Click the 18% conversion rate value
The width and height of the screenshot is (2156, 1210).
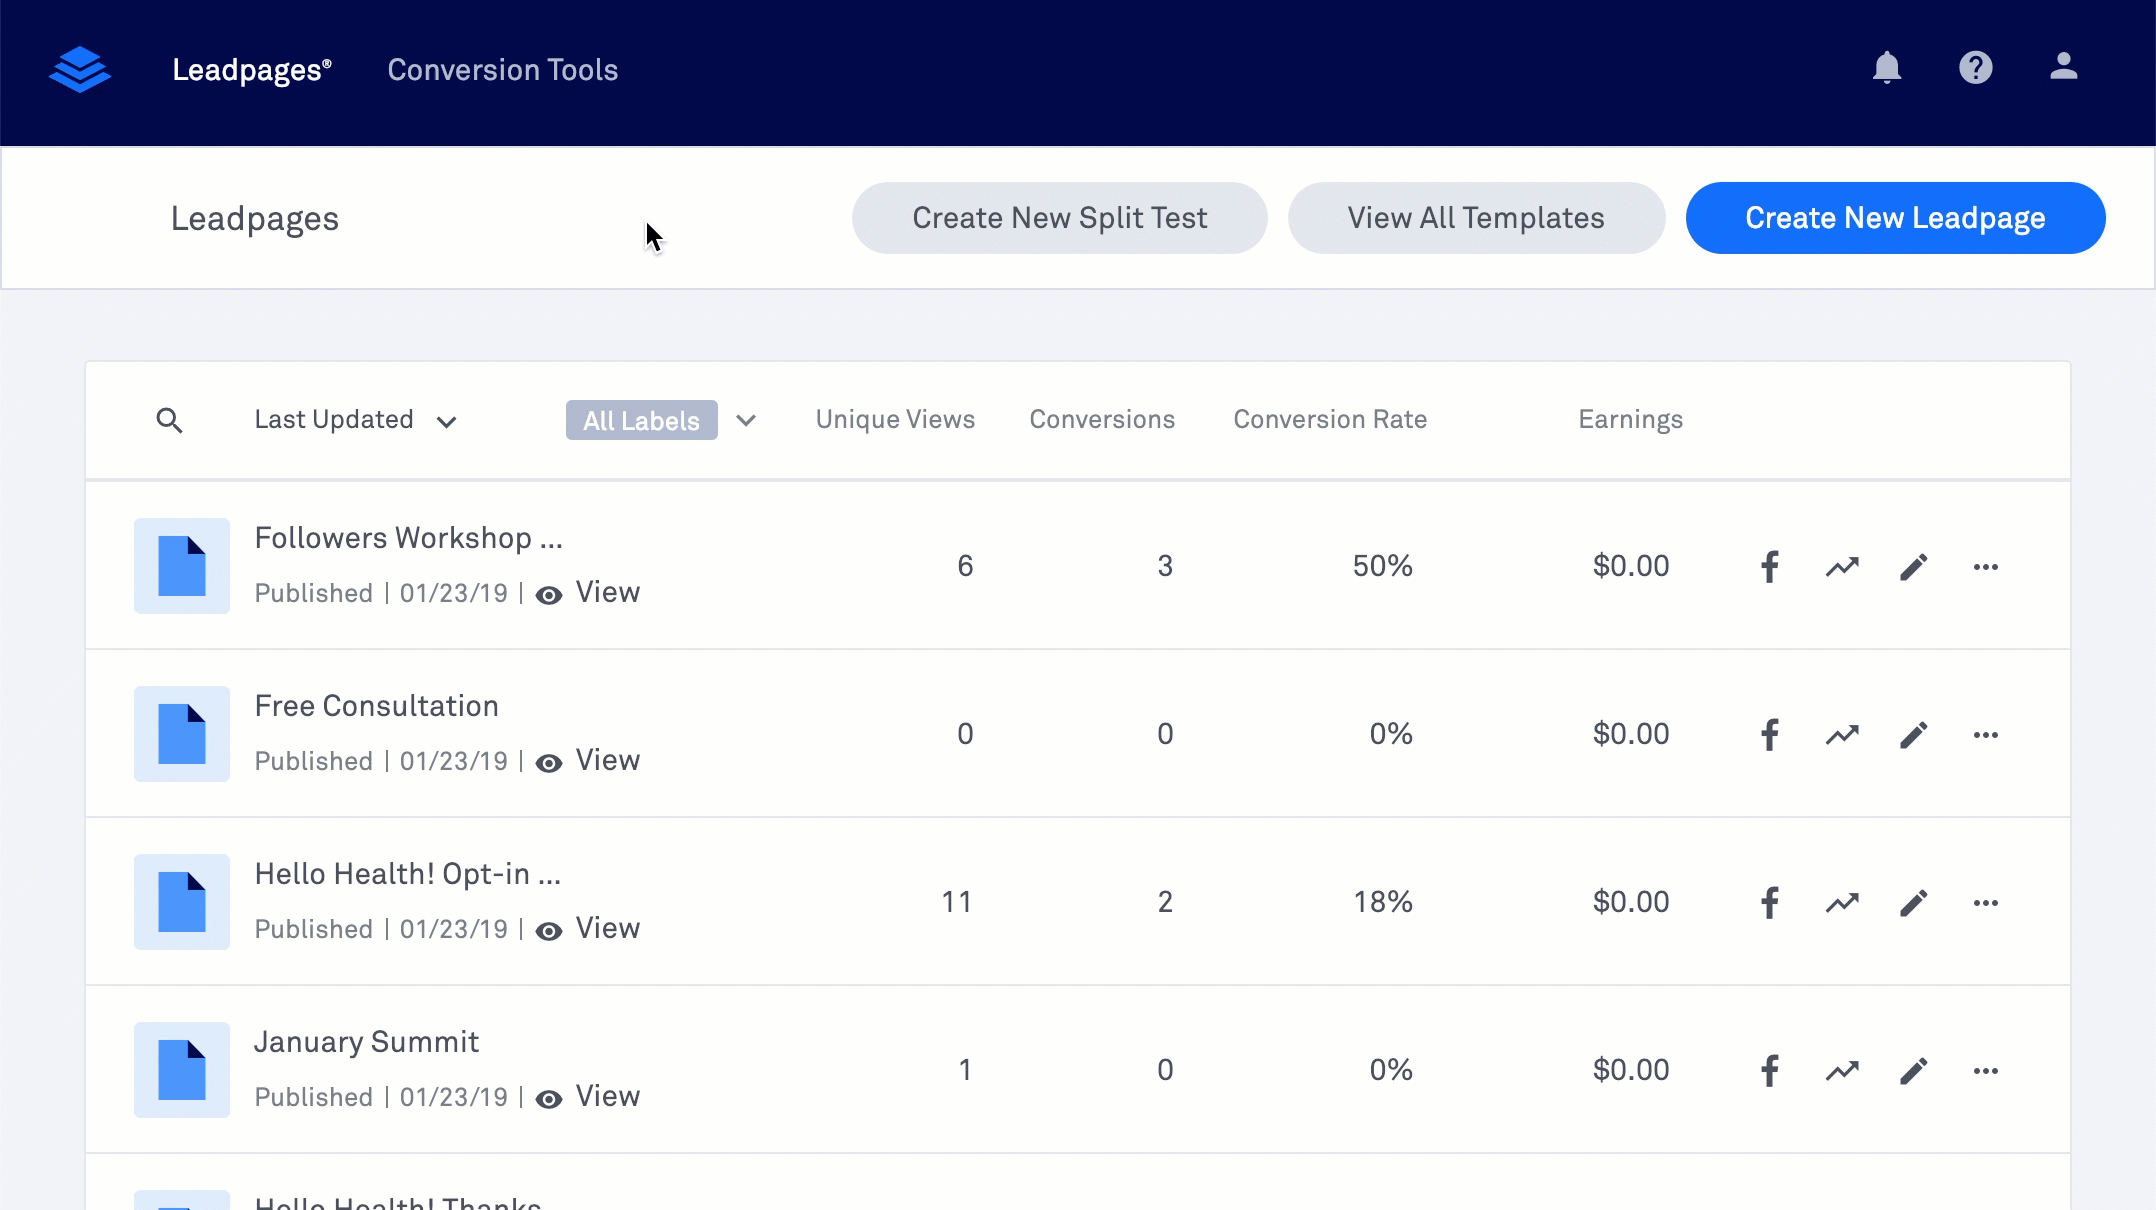(x=1383, y=902)
